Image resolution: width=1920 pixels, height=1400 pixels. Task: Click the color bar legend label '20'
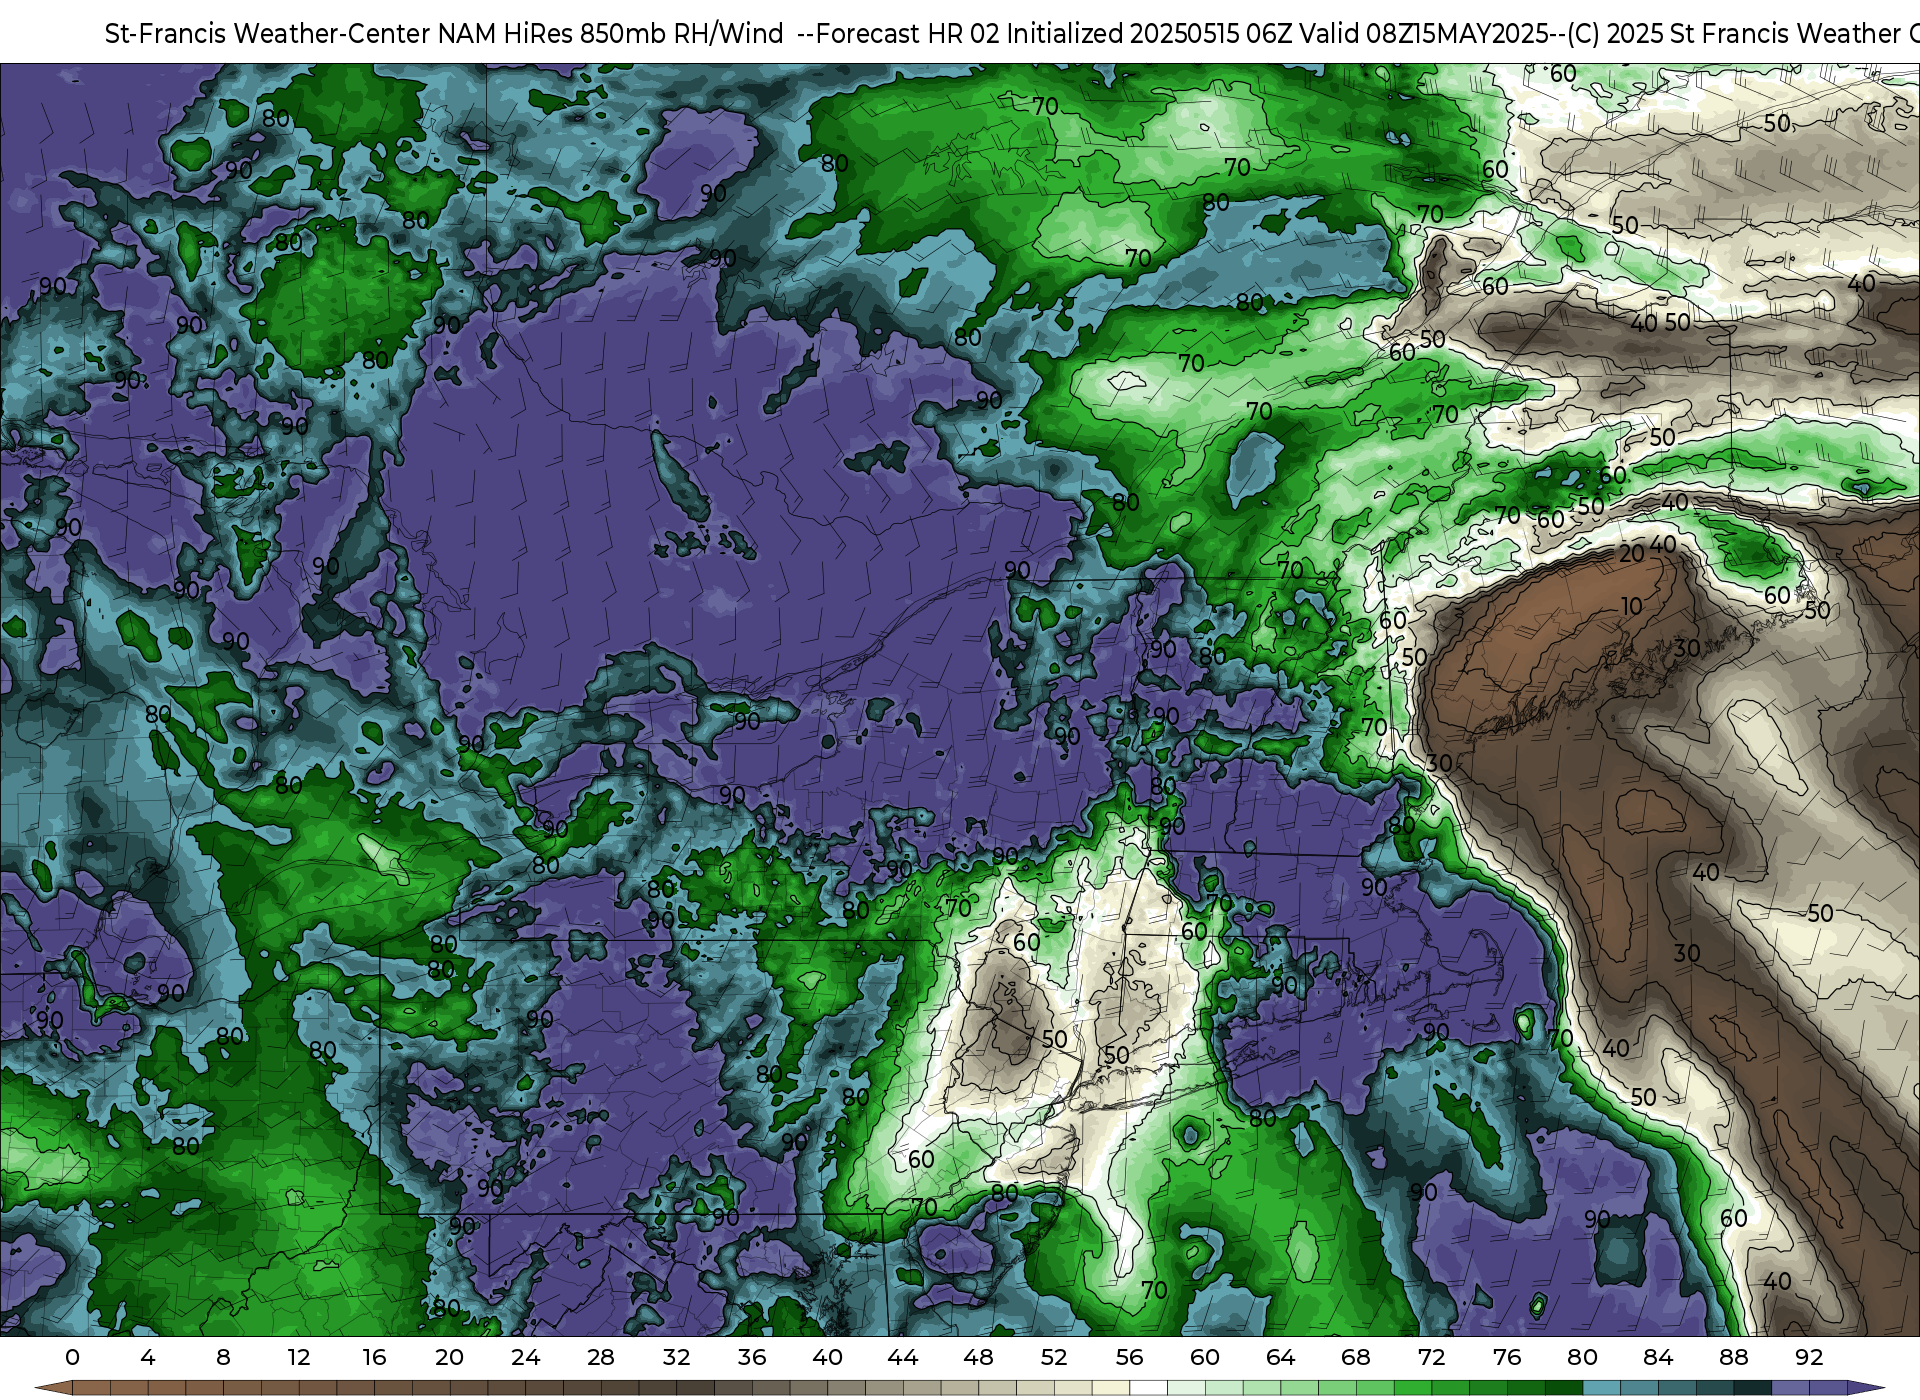[x=450, y=1357]
